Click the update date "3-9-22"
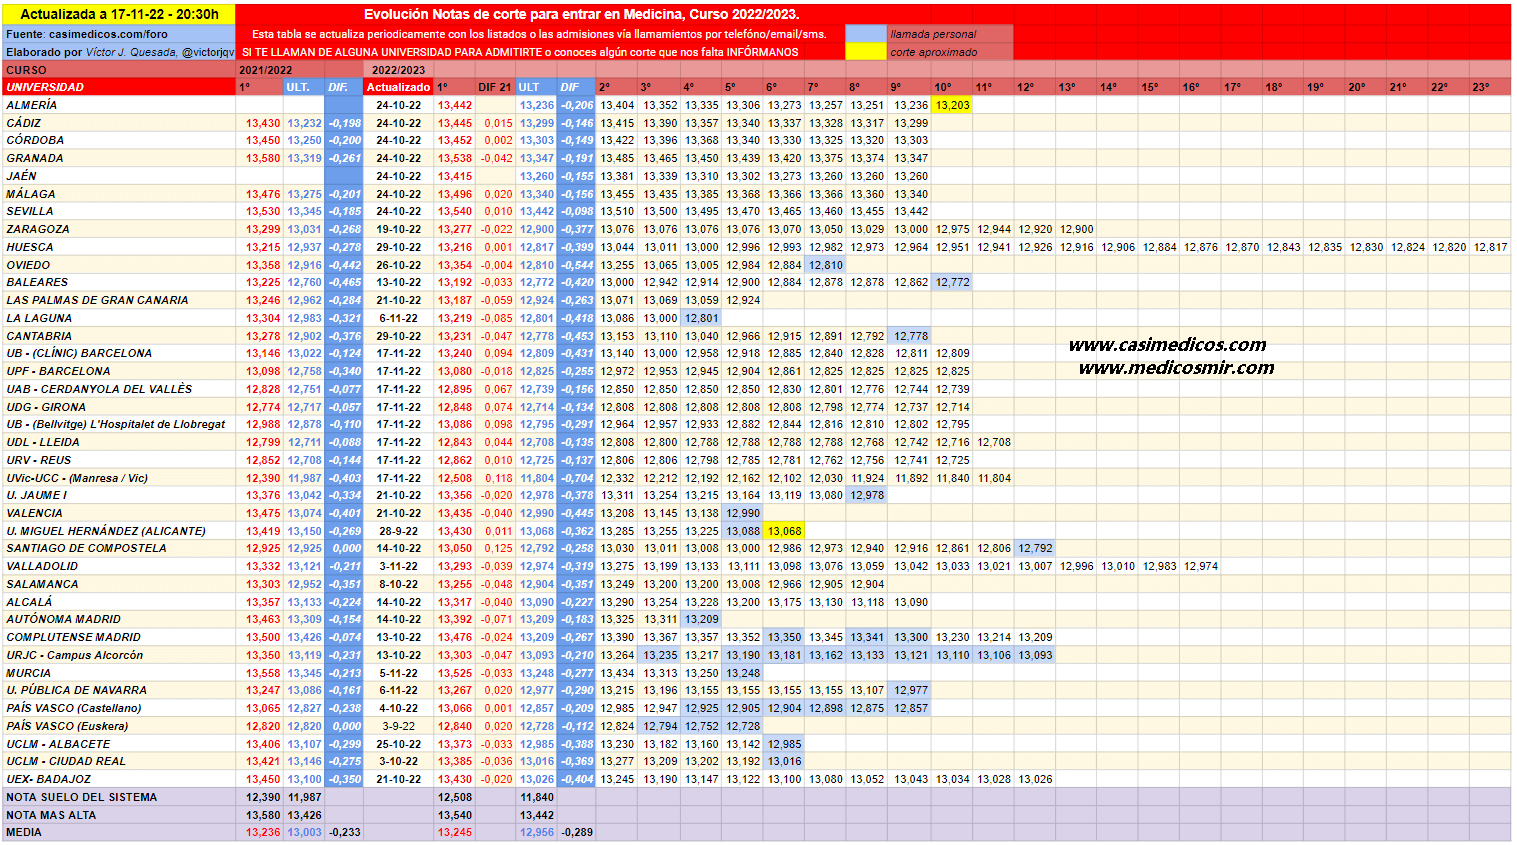 tap(398, 726)
